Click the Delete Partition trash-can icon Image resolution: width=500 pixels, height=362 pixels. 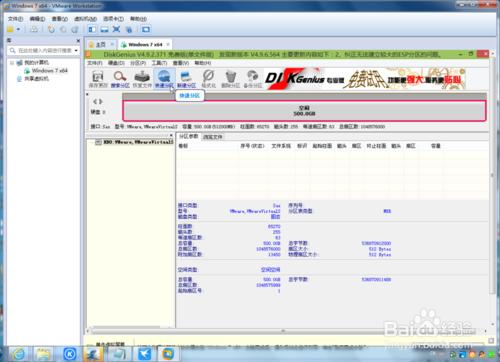pos(231,79)
